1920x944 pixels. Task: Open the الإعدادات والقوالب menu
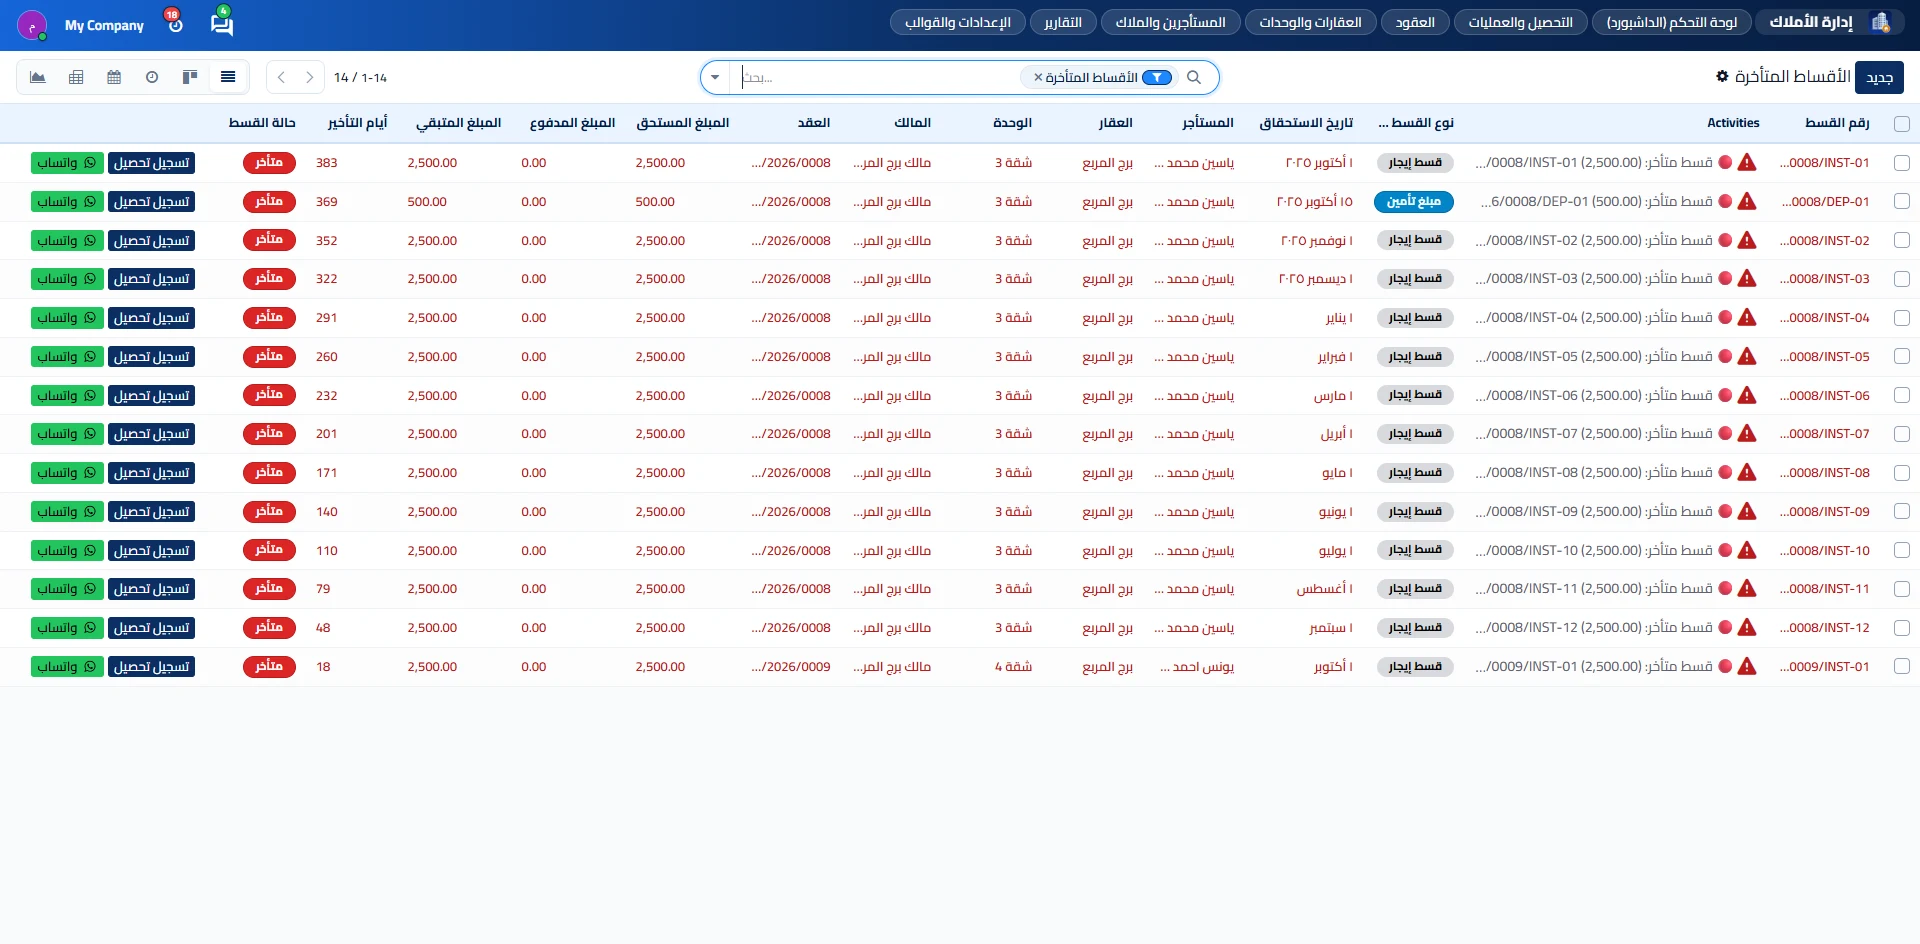958,22
